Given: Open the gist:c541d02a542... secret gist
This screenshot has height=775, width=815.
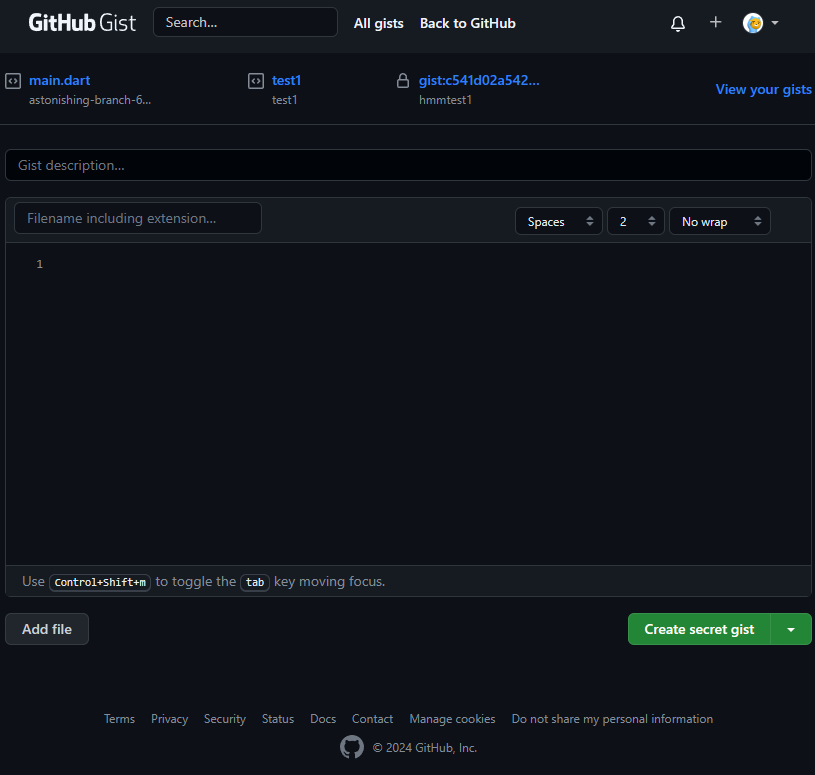Looking at the screenshot, I should (x=479, y=81).
